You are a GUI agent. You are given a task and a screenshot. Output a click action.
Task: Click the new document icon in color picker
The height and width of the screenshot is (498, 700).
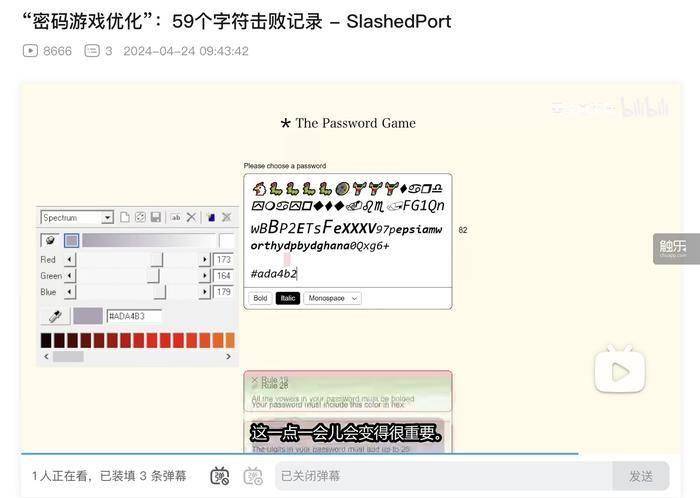pyautogui.click(x=125, y=217)
